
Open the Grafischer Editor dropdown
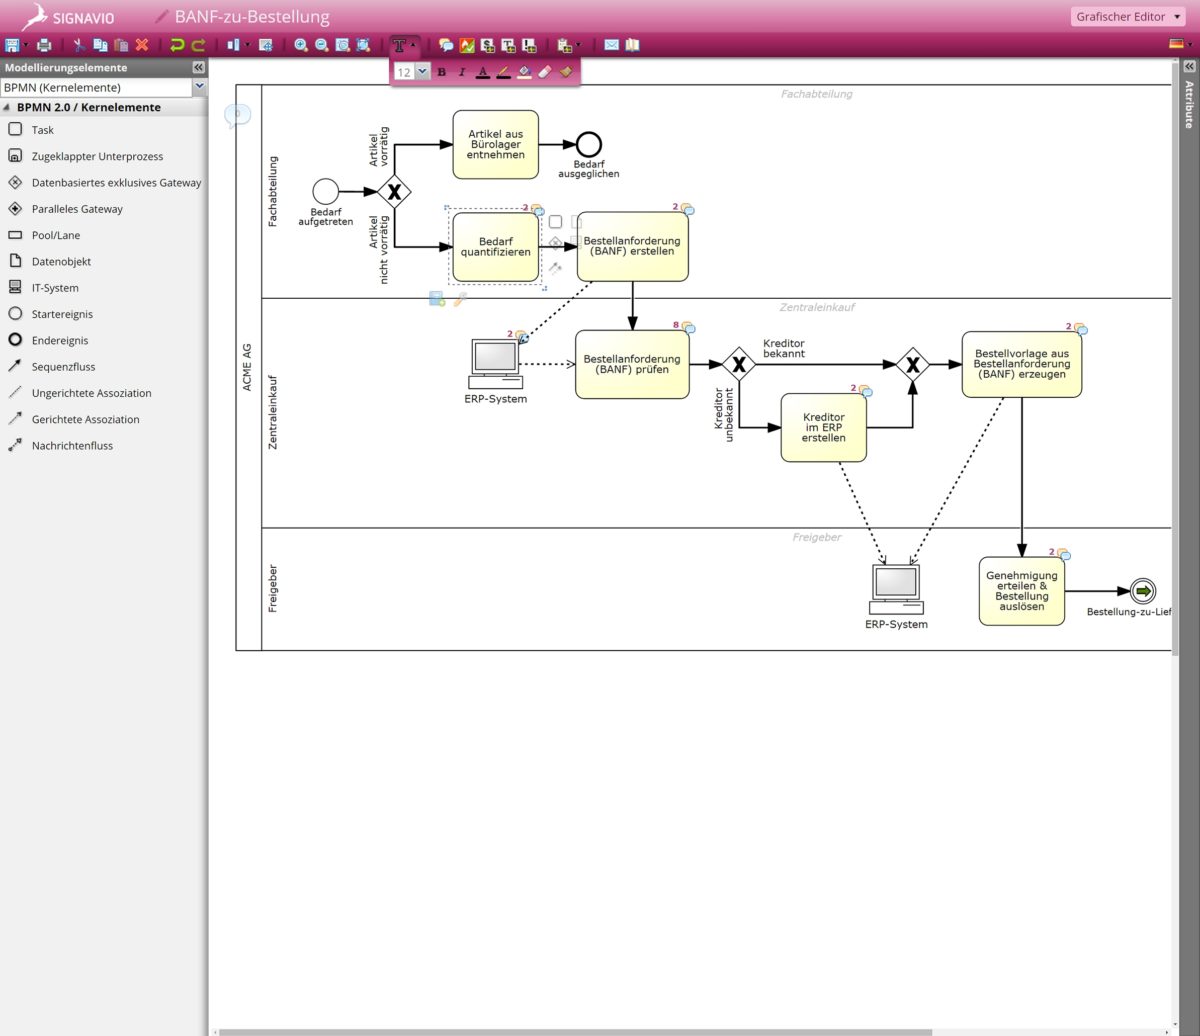click(x=1129, y=17)
